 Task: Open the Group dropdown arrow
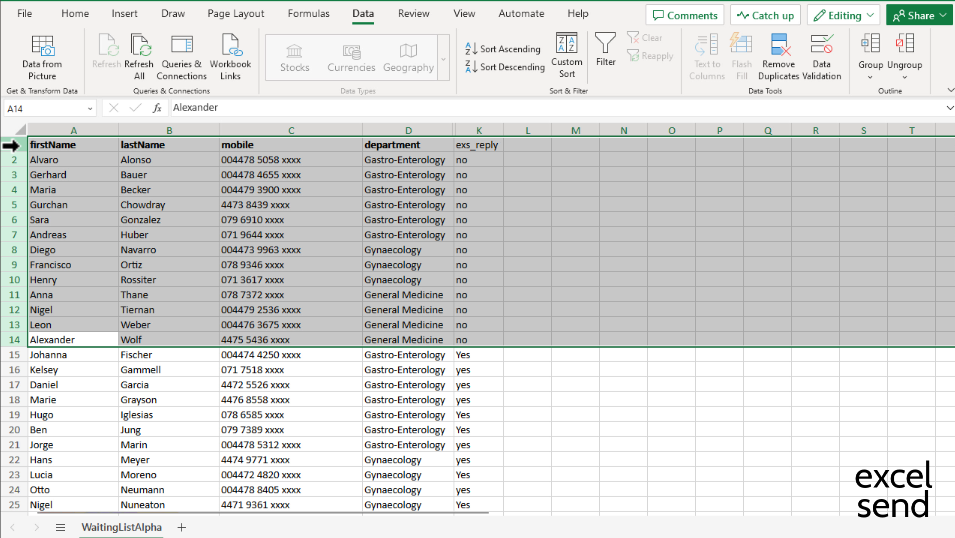[x=870, y=77]
